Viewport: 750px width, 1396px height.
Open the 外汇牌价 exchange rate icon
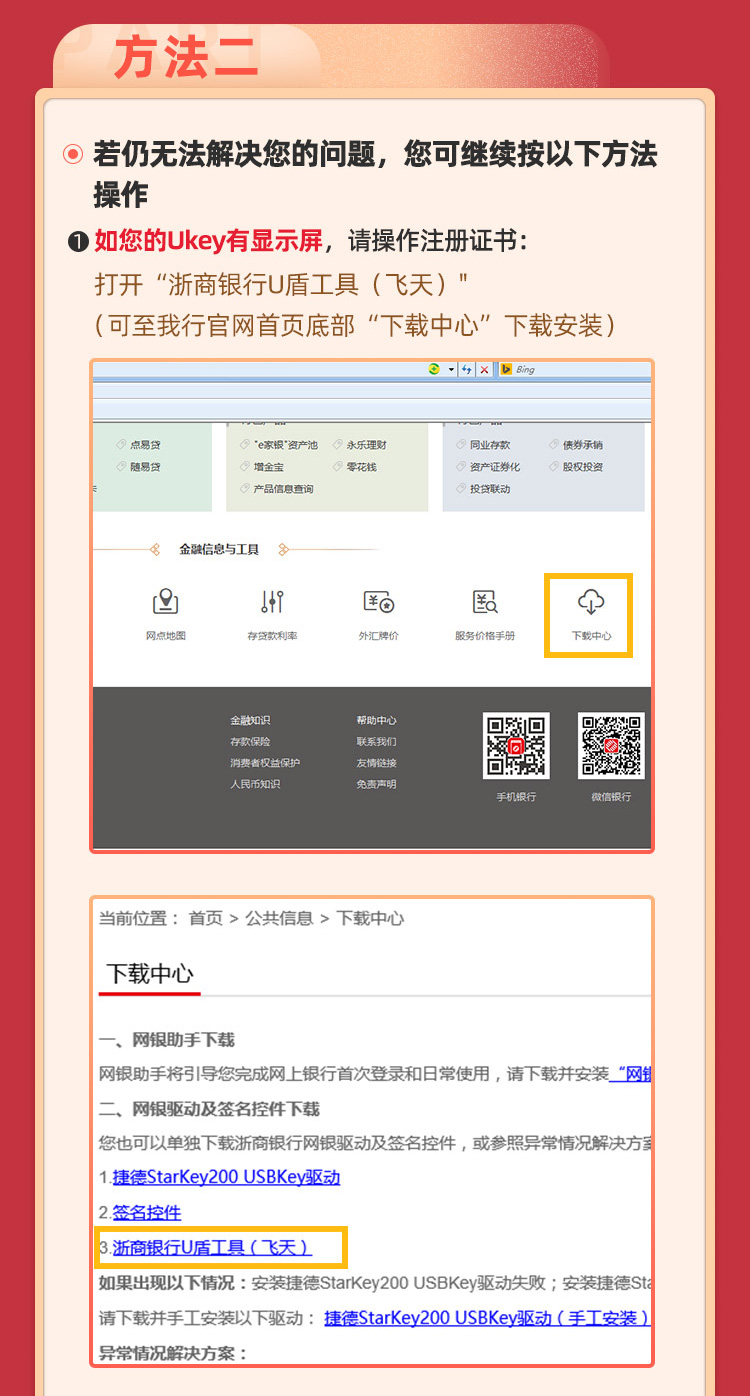coord(379,601)
